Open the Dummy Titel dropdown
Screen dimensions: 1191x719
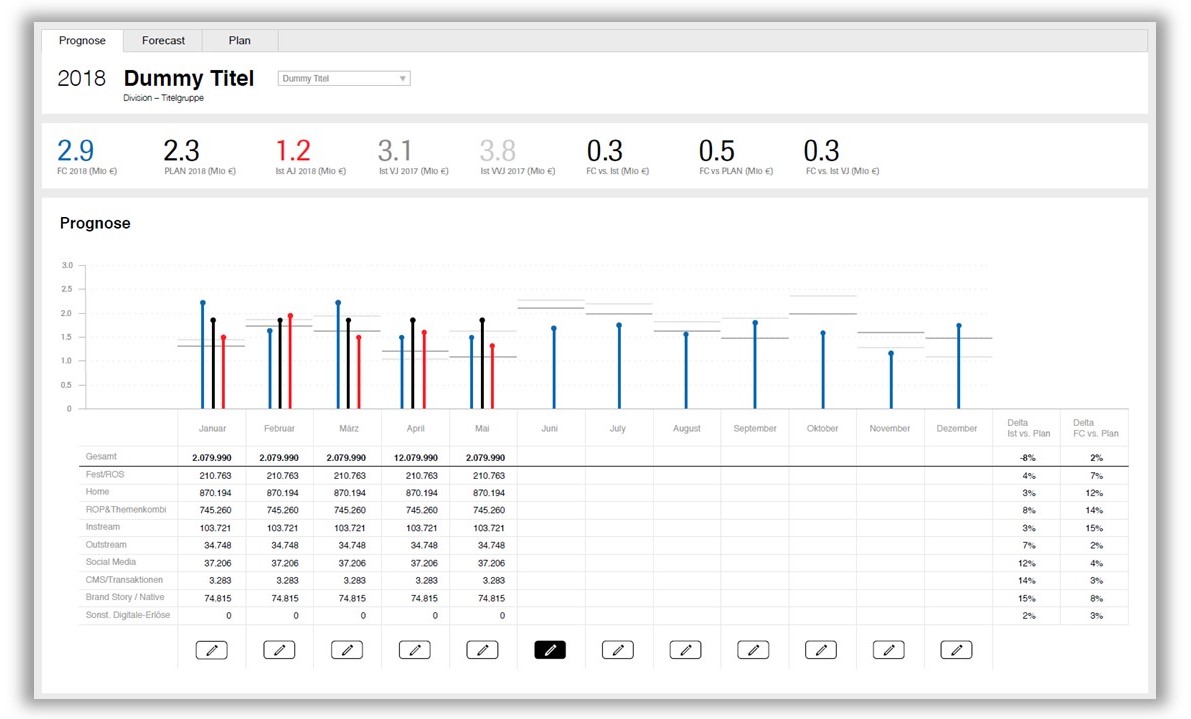pos(344,78)
